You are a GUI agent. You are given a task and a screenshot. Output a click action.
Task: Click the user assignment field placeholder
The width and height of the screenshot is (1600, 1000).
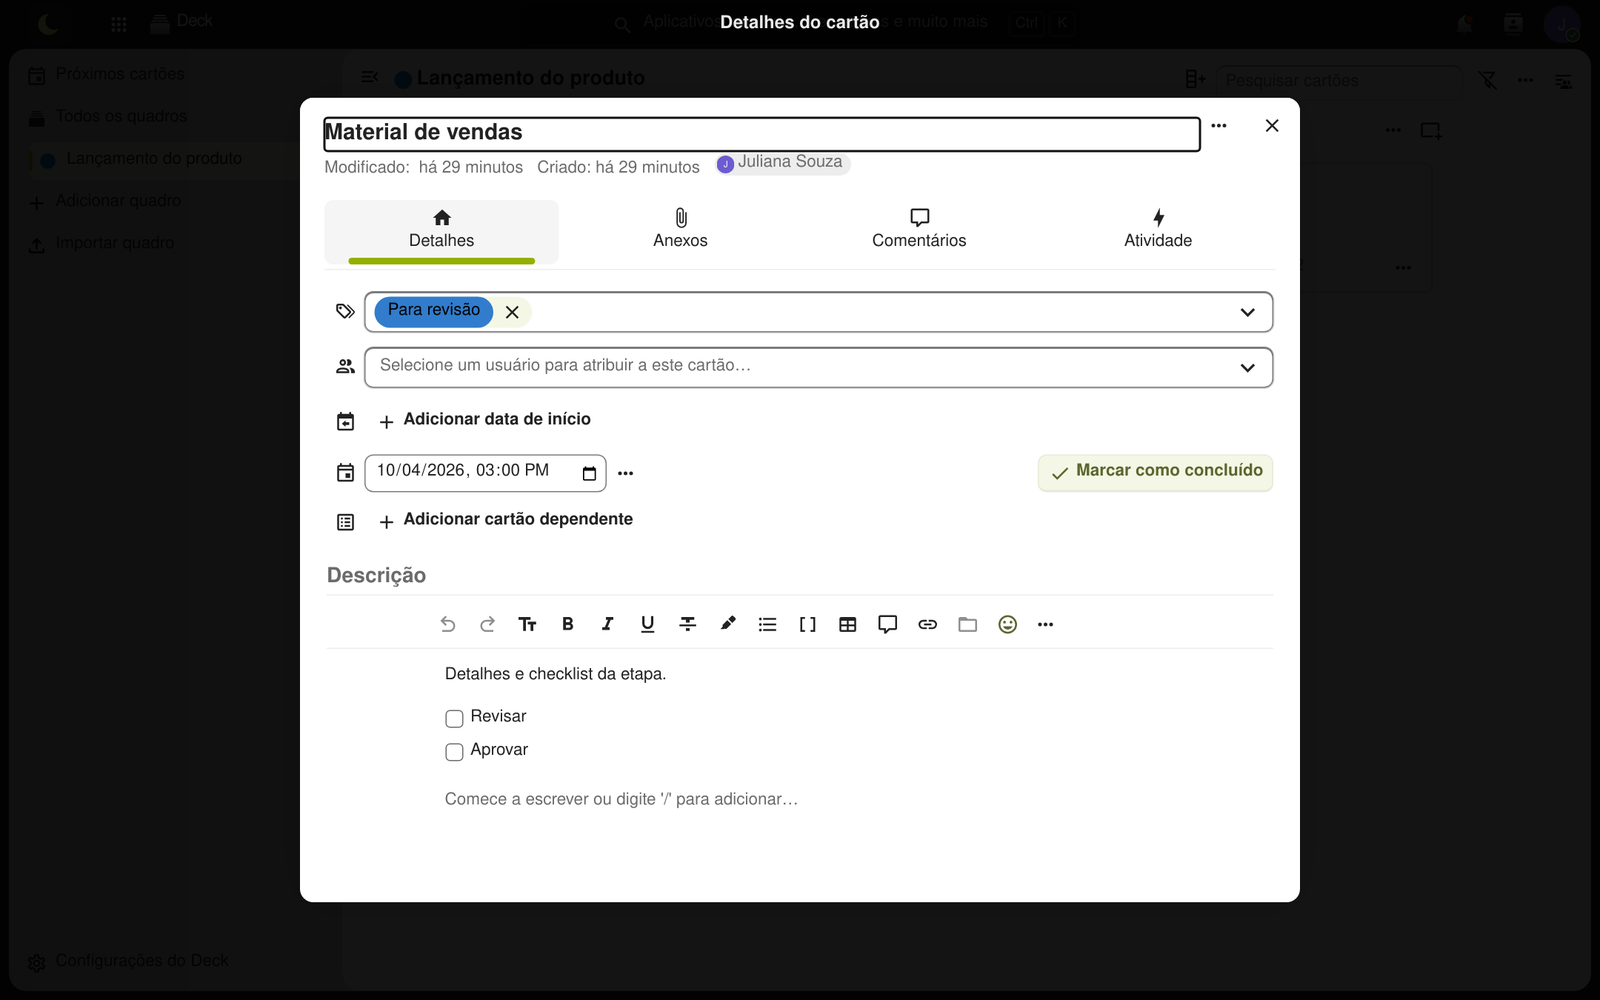point(565,366)
